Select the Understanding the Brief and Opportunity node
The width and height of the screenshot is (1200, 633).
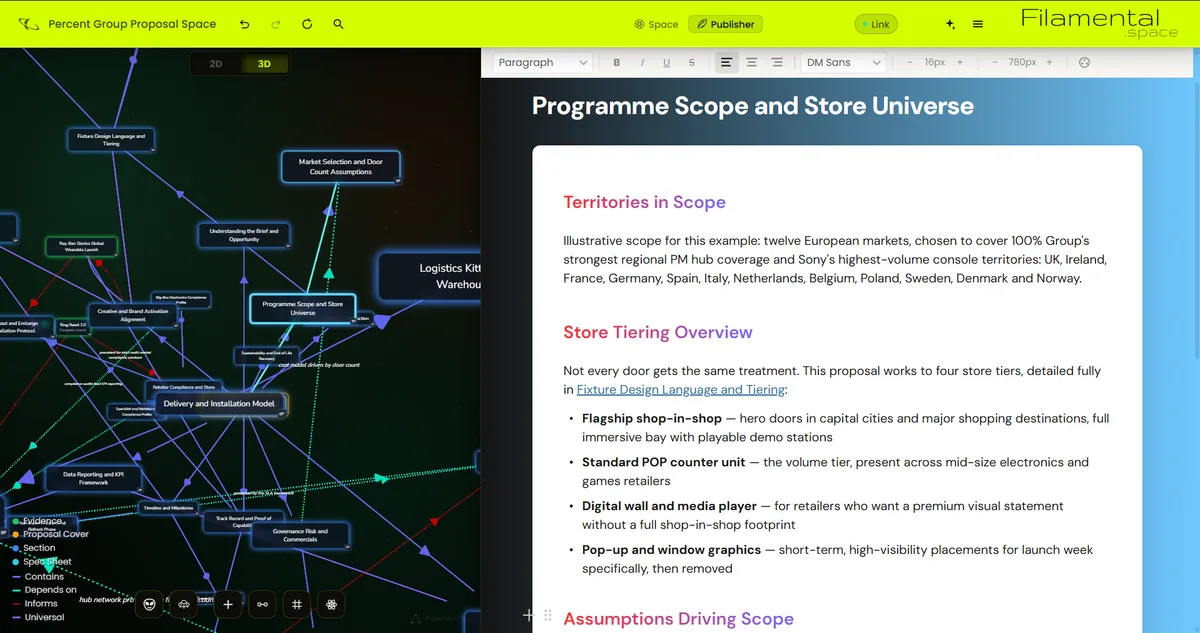coord(244,235)
